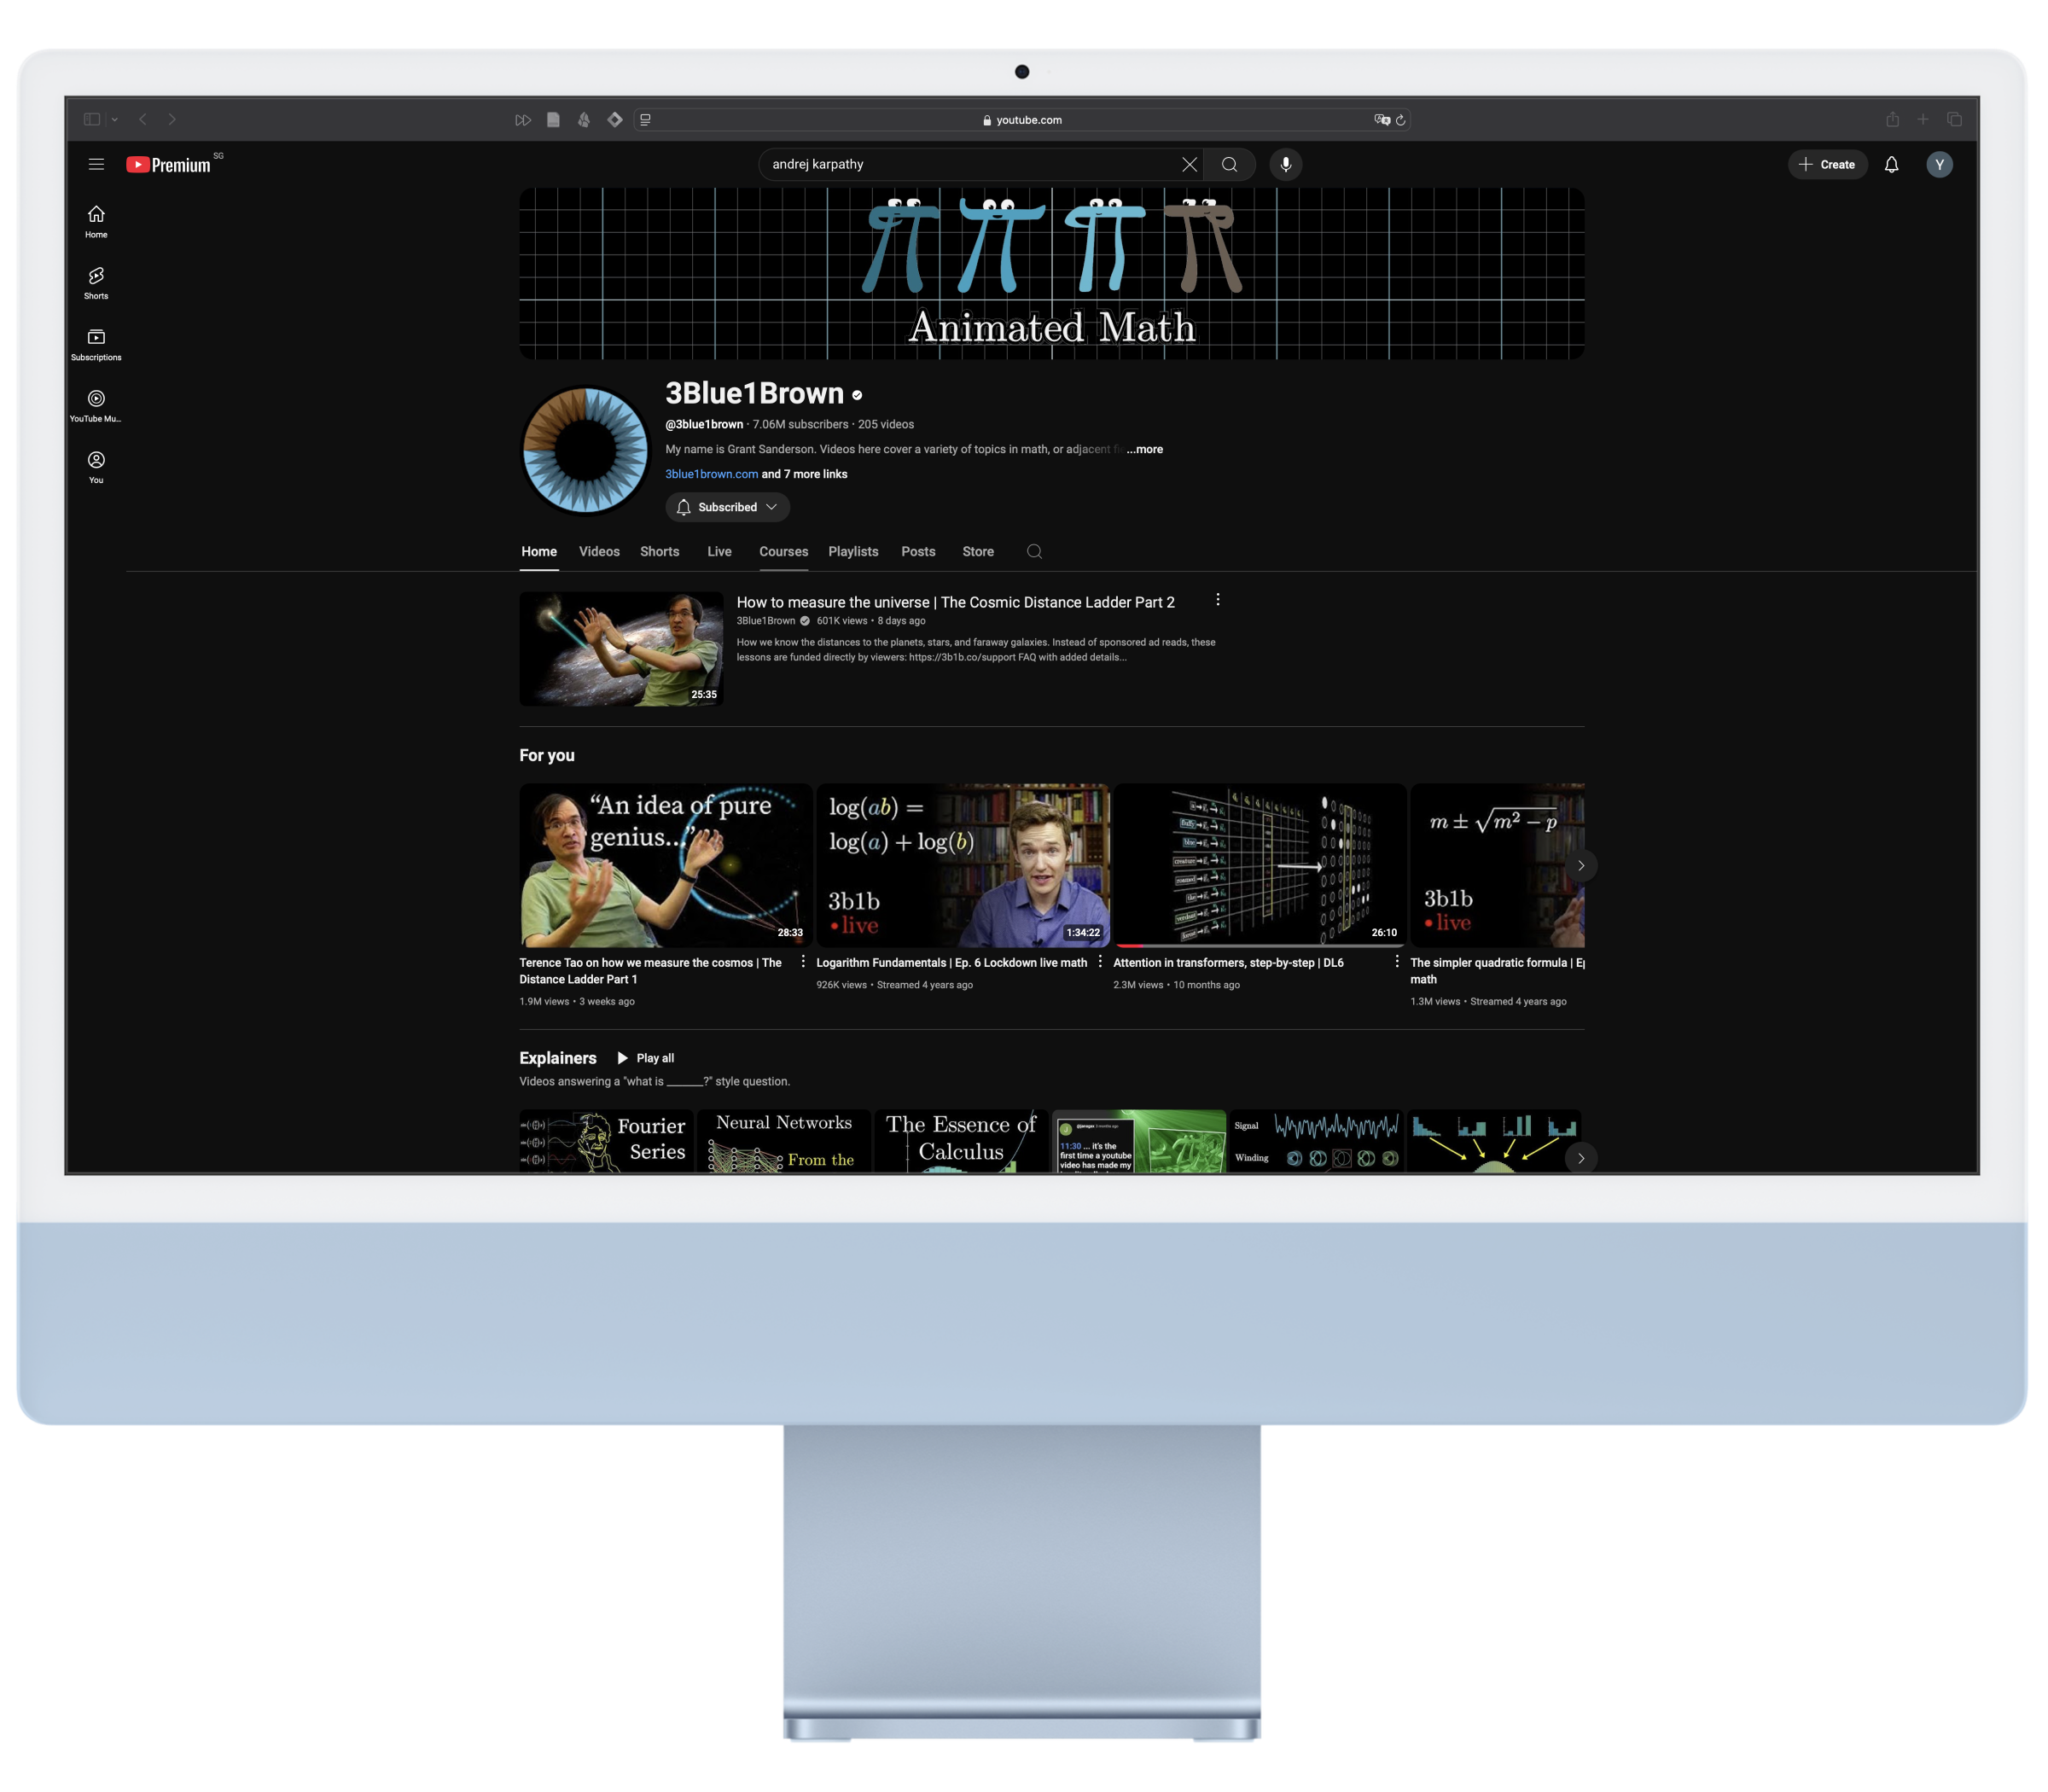The height and width of the screenshot is (1792, 2048).
Task: Play all Explainers videos
Action: [x=646, y=1058]
